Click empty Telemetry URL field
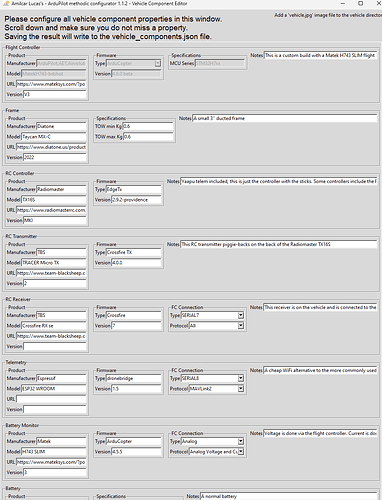 point(51,399)
